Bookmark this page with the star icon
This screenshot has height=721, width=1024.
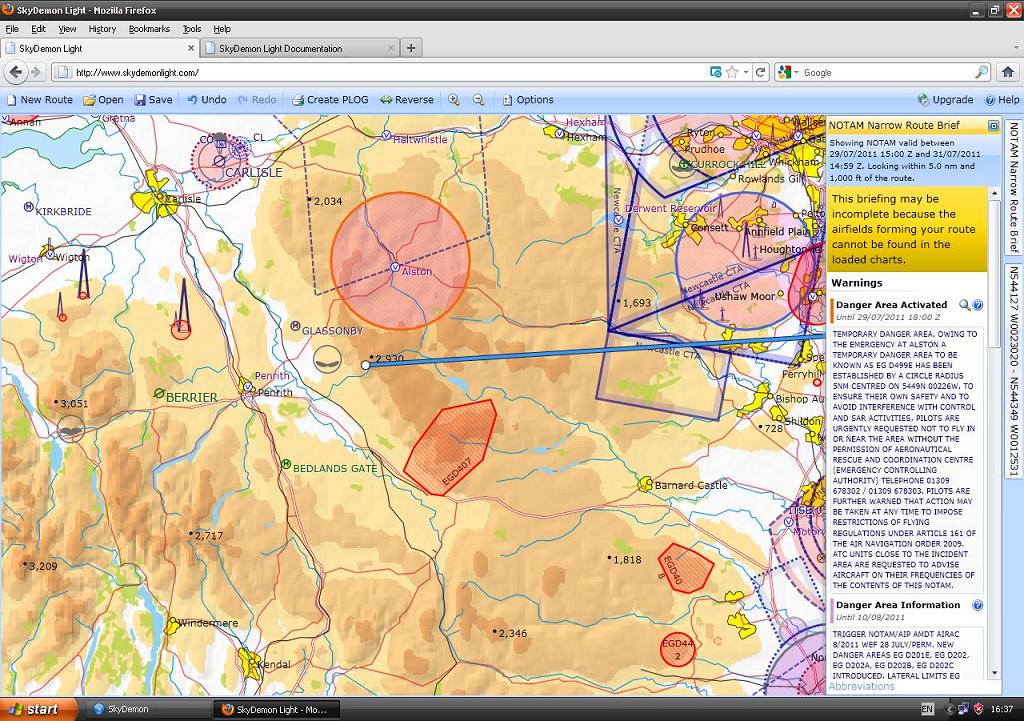coord(733,72)
